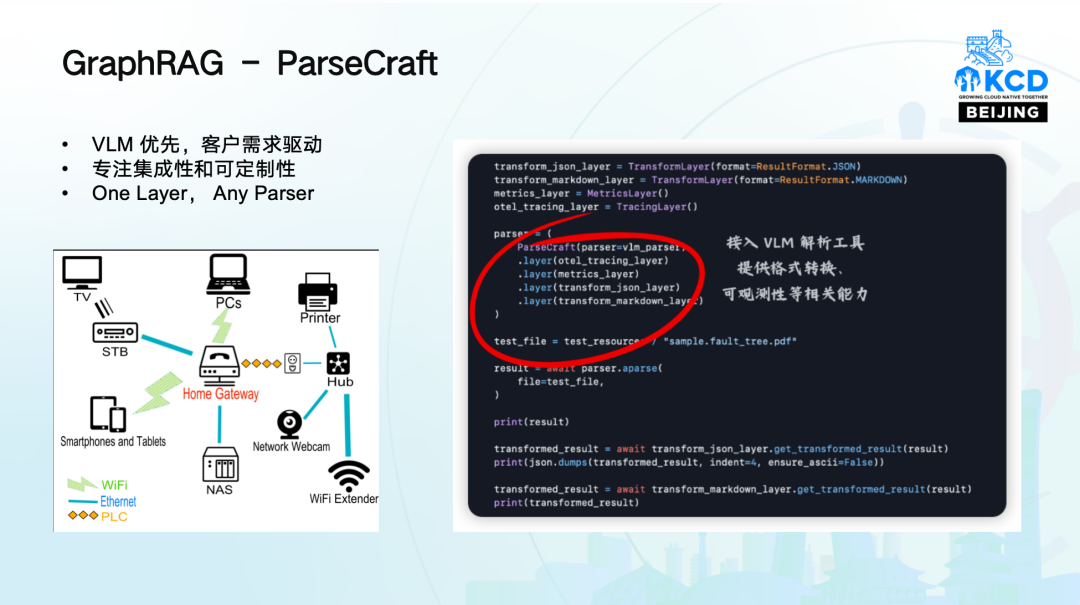Click the annotation '接入 VLM 解析工具'
Image resolution: width=1080 pixels, height=605 pixels.
click(x=795, y=243)
